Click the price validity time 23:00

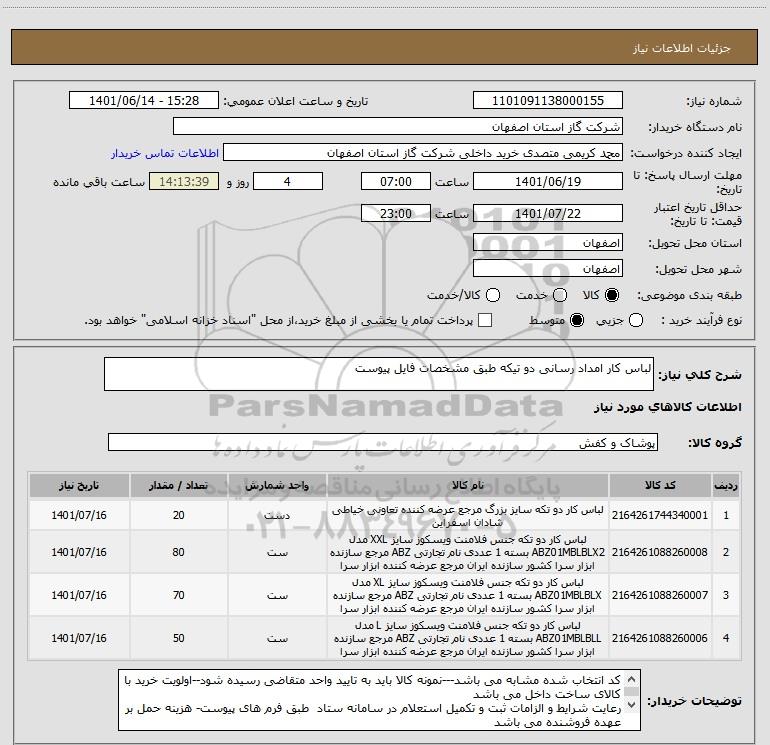(396, 213)
